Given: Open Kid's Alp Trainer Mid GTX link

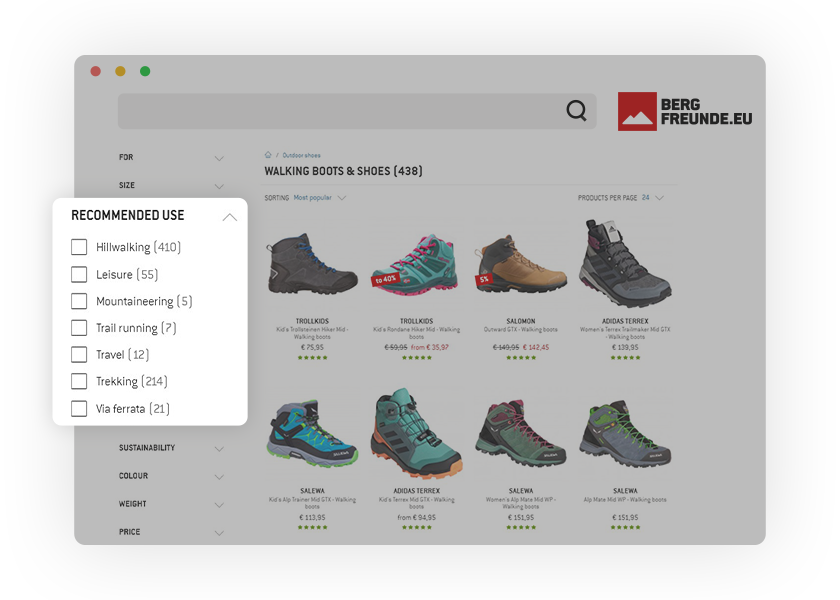Looking at the screenshot, I should tap(312, 503).
